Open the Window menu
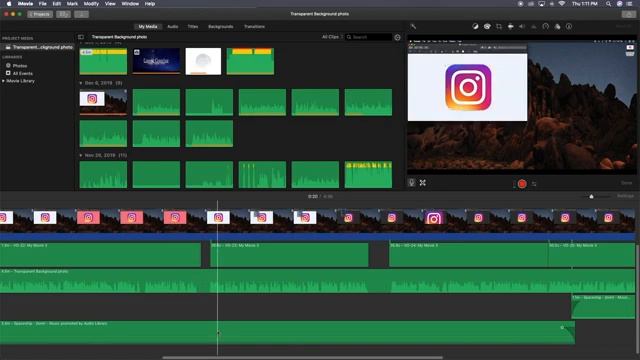The width and height of the screenshot is (640, 360). click(x=130, y=4)
